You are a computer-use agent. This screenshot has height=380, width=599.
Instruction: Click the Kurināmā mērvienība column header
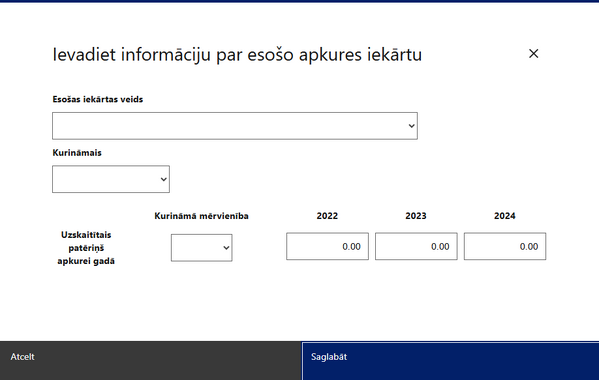(x=201, y=216)
